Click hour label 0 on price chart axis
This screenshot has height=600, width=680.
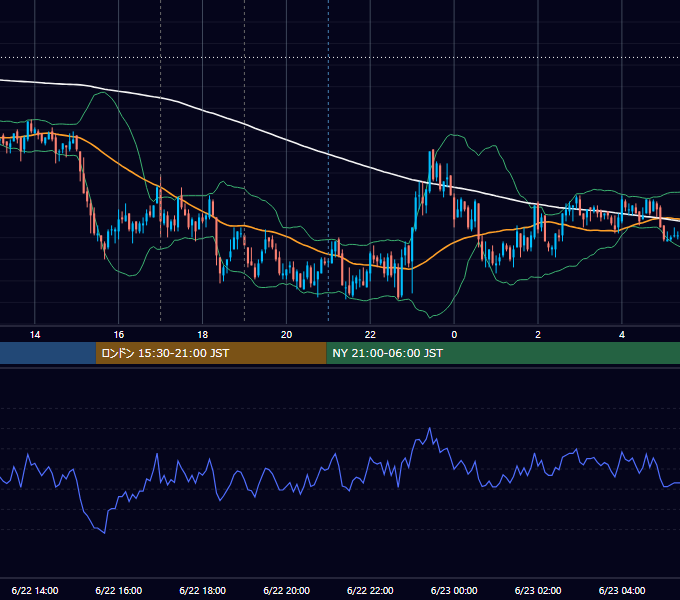pos(454,335)
